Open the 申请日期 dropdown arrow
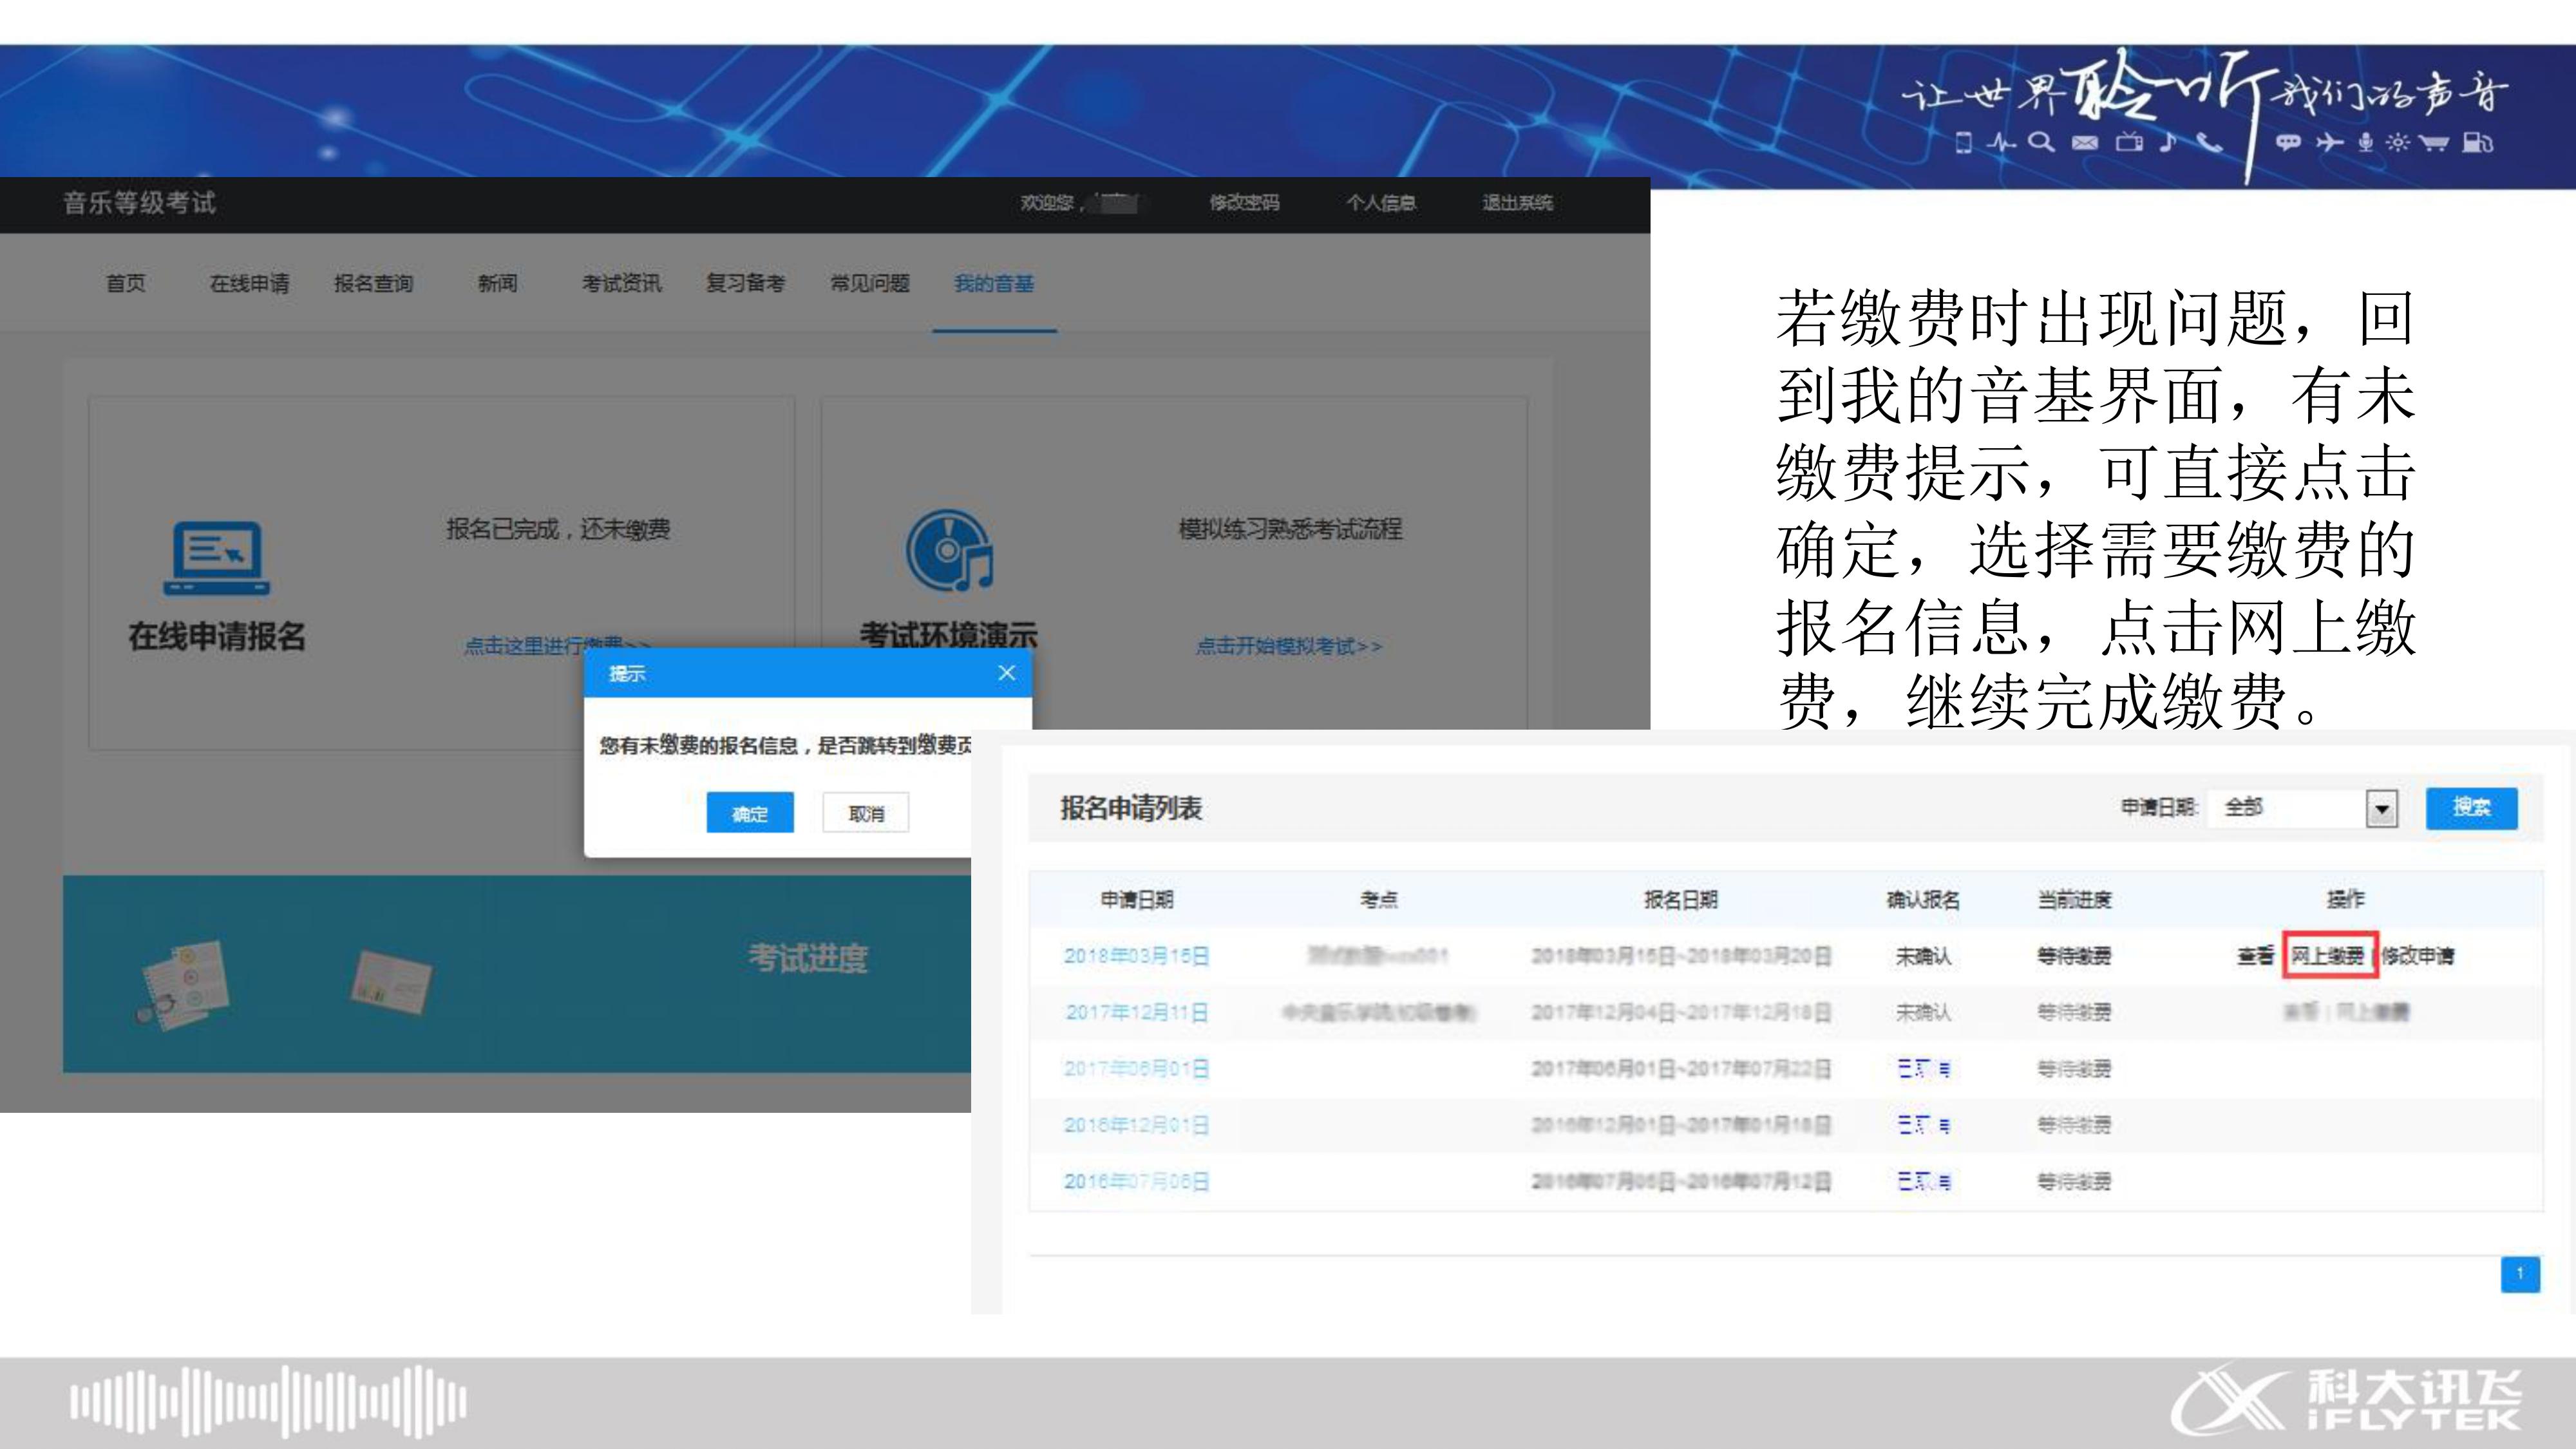Screen dimensions: 2576x1449 click(2381, 808)
